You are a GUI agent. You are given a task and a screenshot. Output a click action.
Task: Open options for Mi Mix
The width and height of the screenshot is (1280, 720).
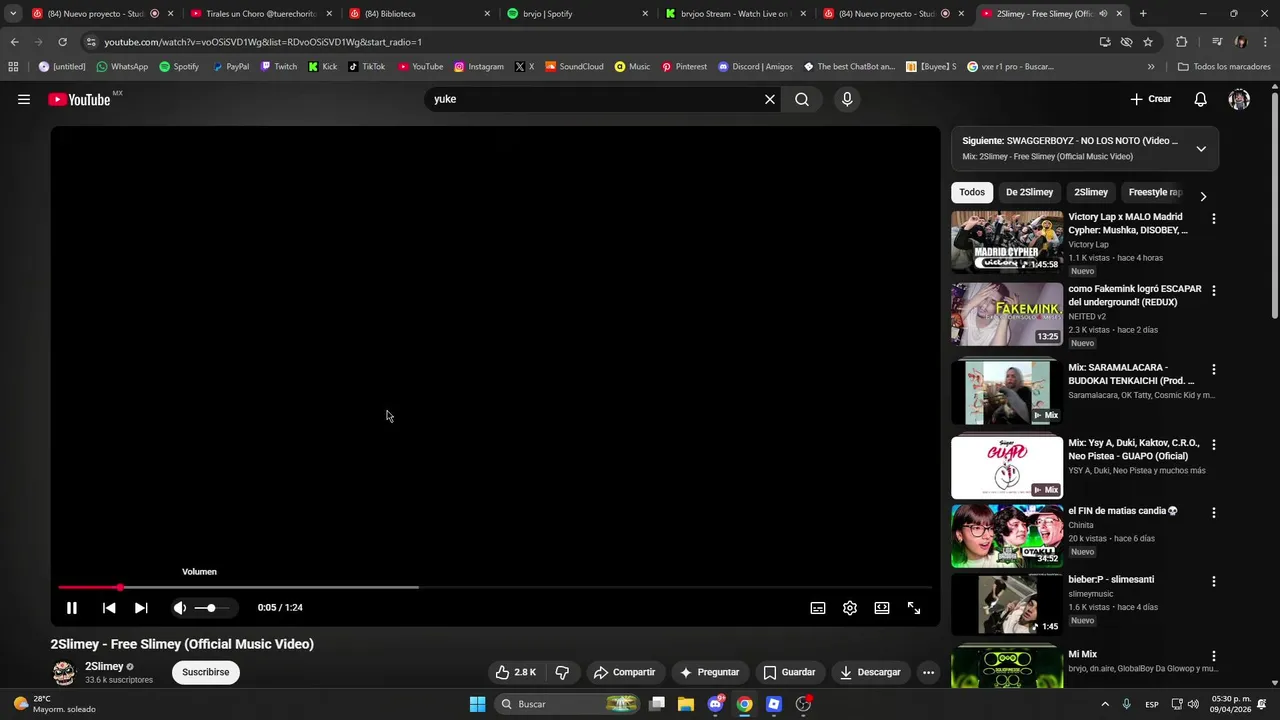coord(1214,656)
